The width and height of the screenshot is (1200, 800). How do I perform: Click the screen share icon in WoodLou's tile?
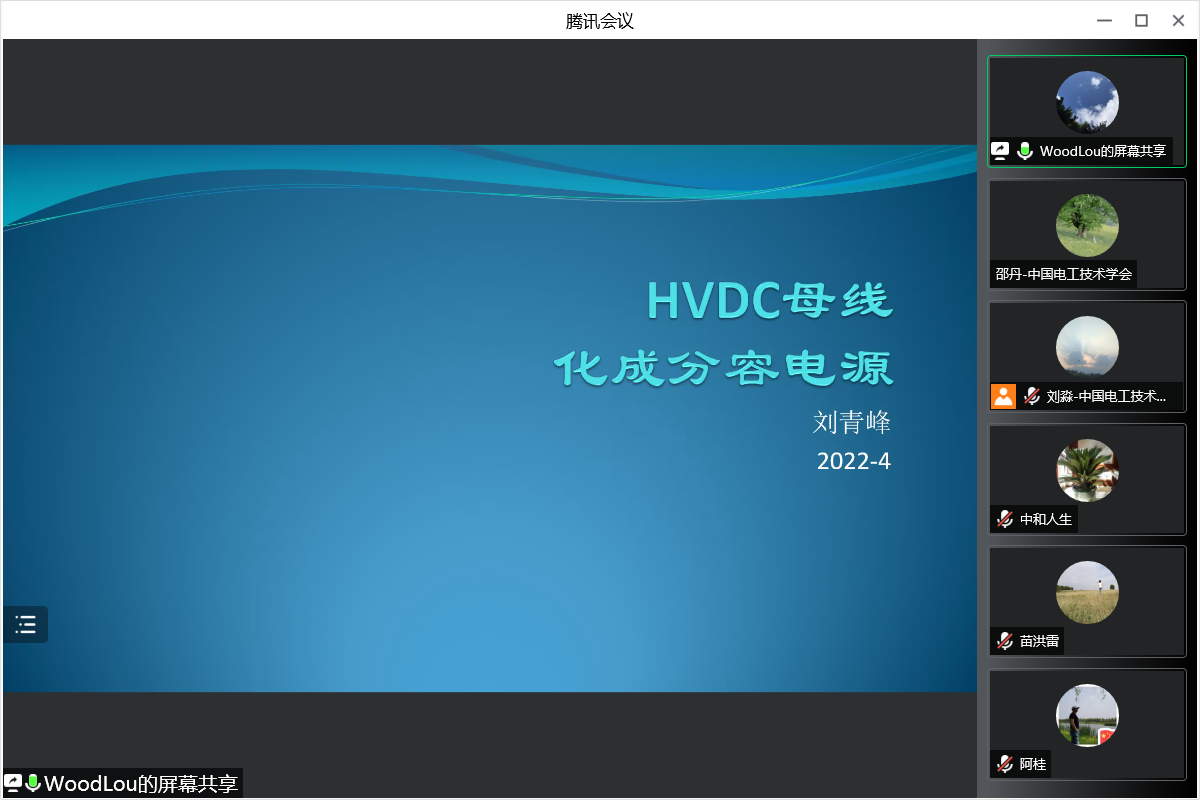click(1000, 151)
